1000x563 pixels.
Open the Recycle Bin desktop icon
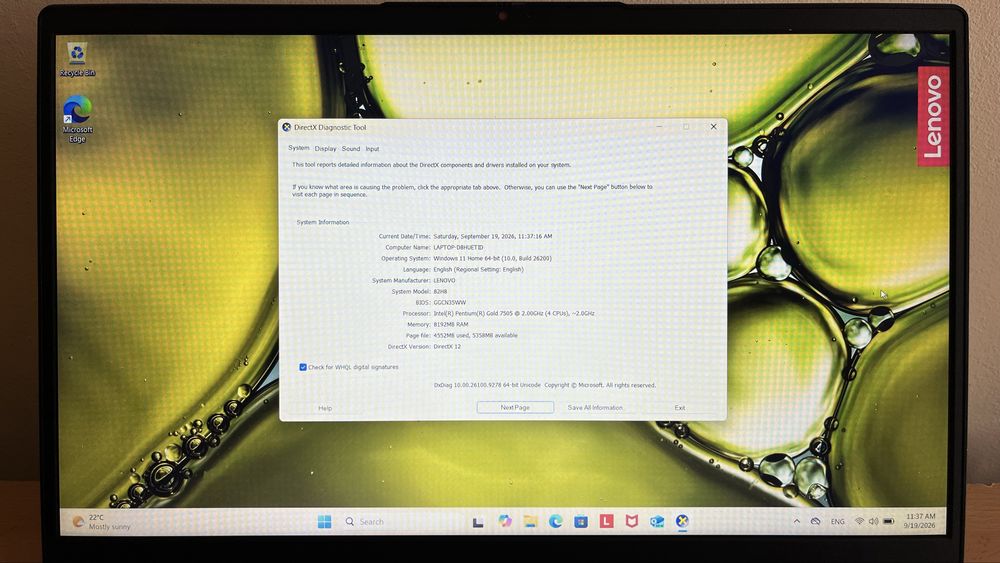pos(77,60)
